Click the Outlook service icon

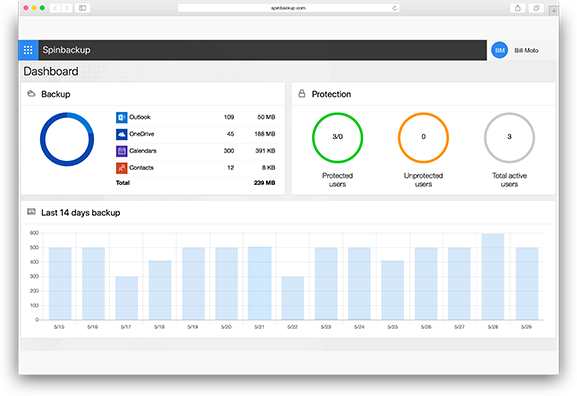[x=121, y=117]
